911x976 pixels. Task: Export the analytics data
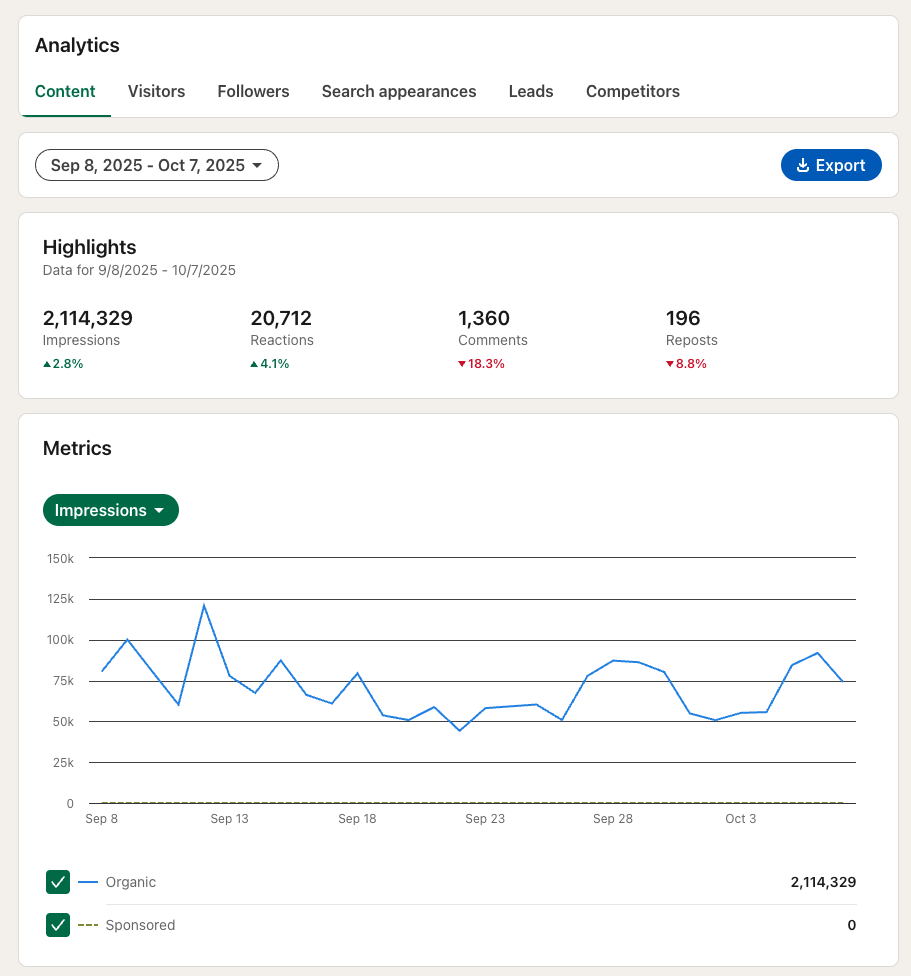(831, 166)
